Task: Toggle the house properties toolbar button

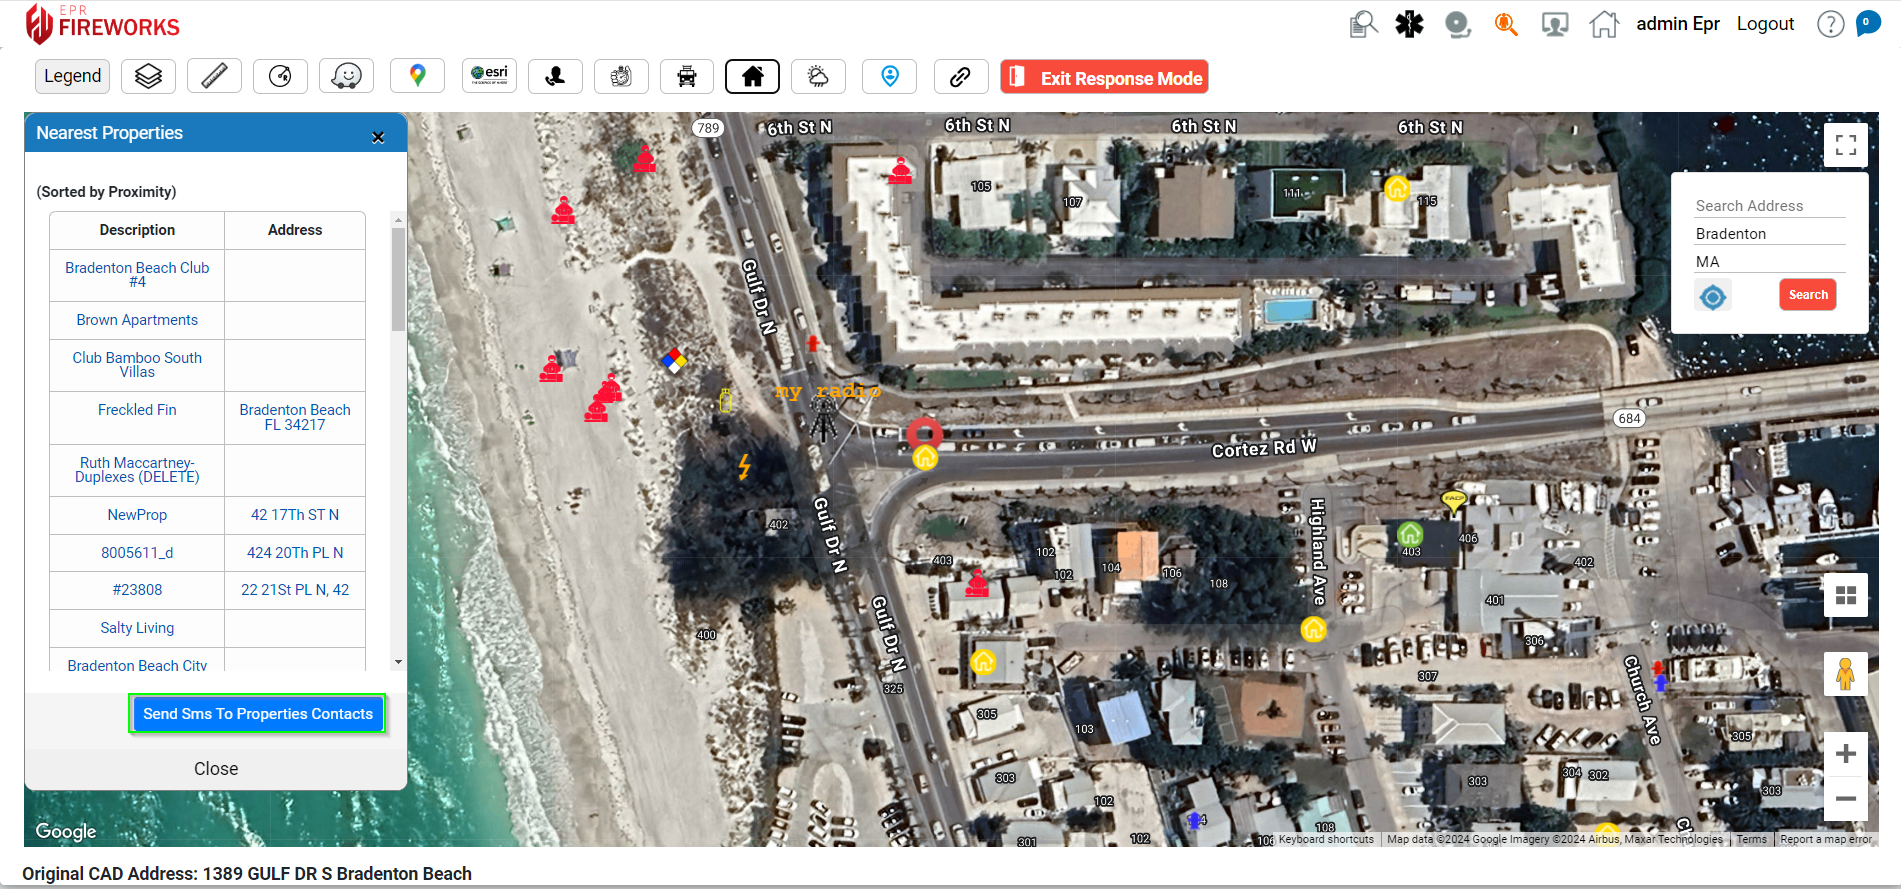Action: coord(752,76)
